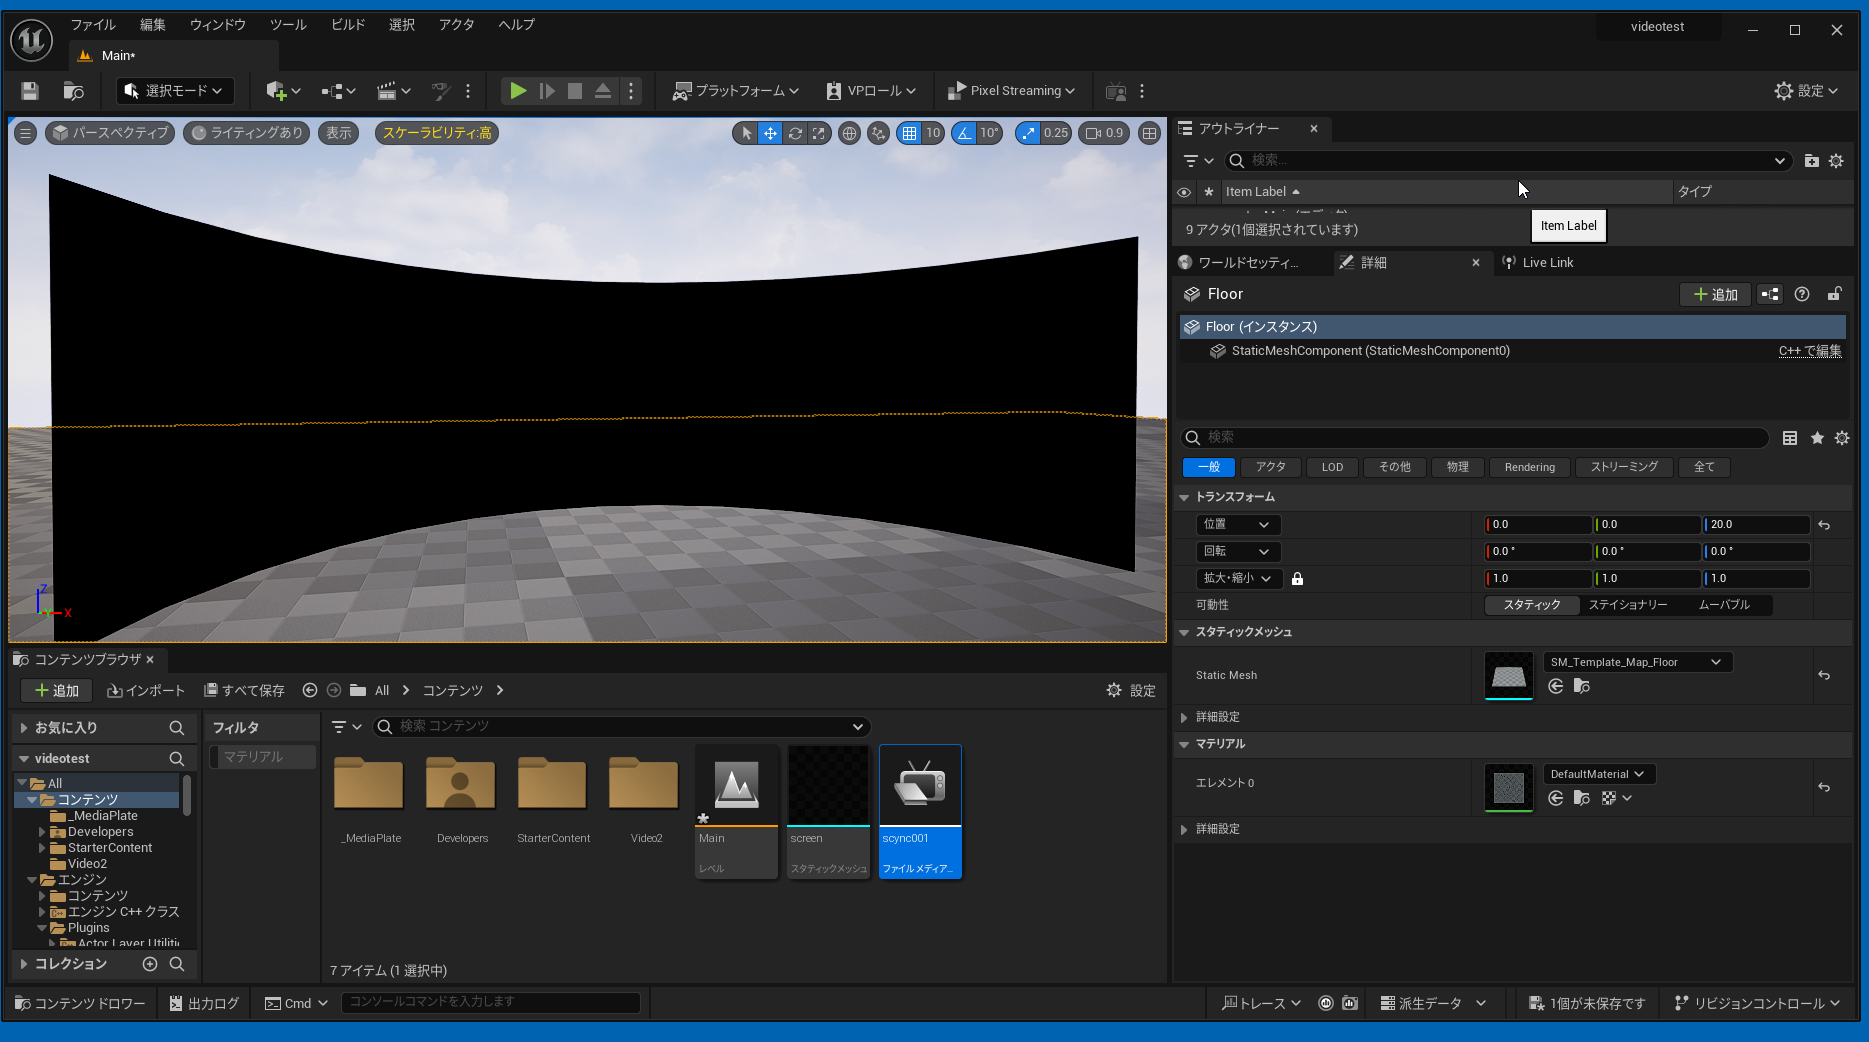Click the Save current level icon
Image resolution: width=1869 pixels, height=1042 pixels.
[x=30, y=91]
